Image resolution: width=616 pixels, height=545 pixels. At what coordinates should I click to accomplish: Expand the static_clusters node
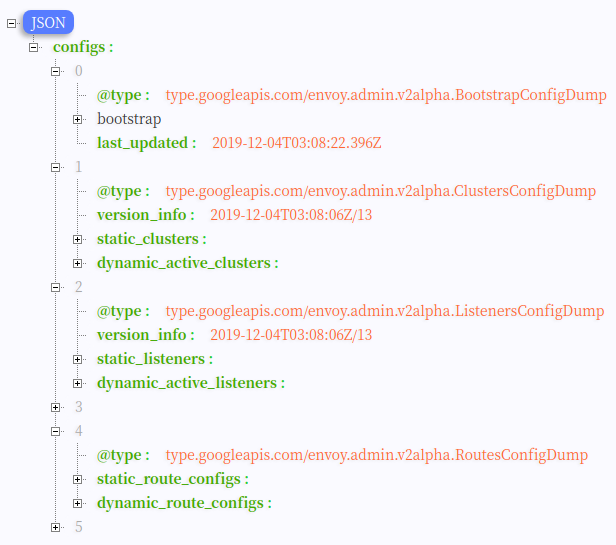[x=78, y=239]
